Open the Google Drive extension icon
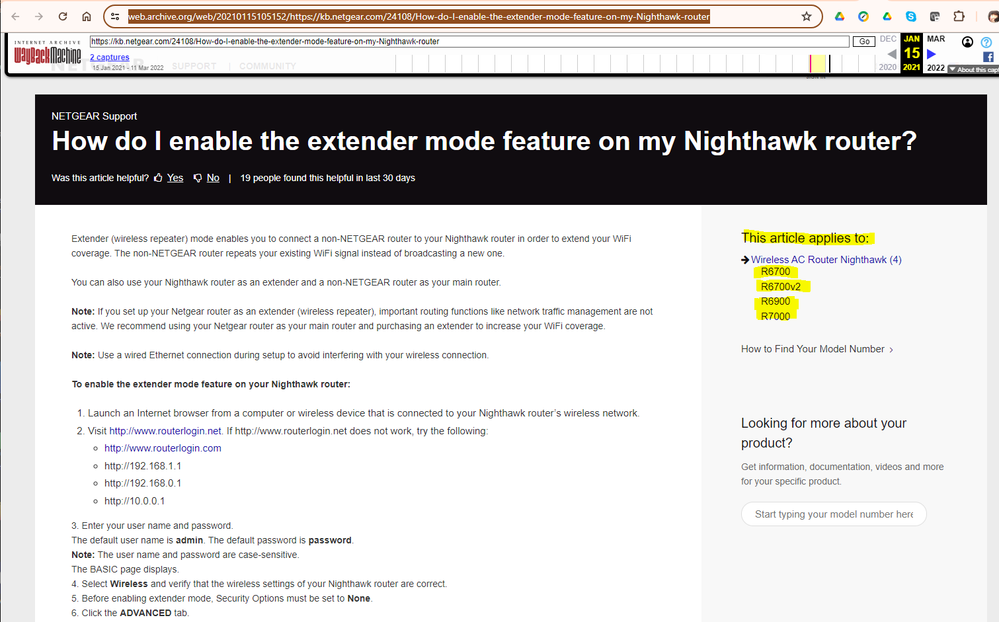The image size is (999, 622). coord(839,17)
